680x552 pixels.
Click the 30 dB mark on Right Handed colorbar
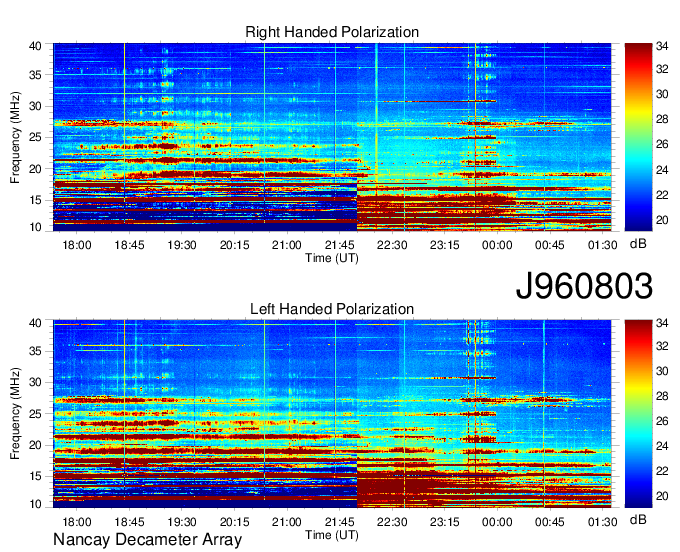[662, 94]
